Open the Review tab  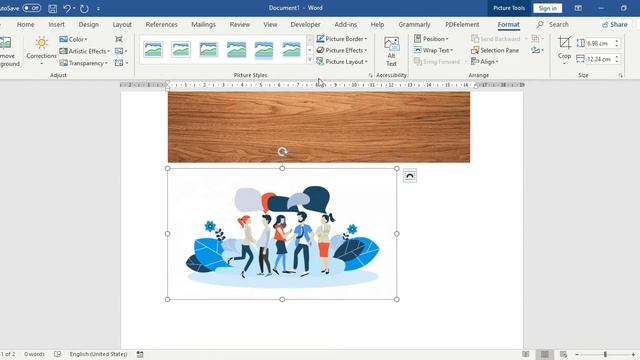pos(240,24)
